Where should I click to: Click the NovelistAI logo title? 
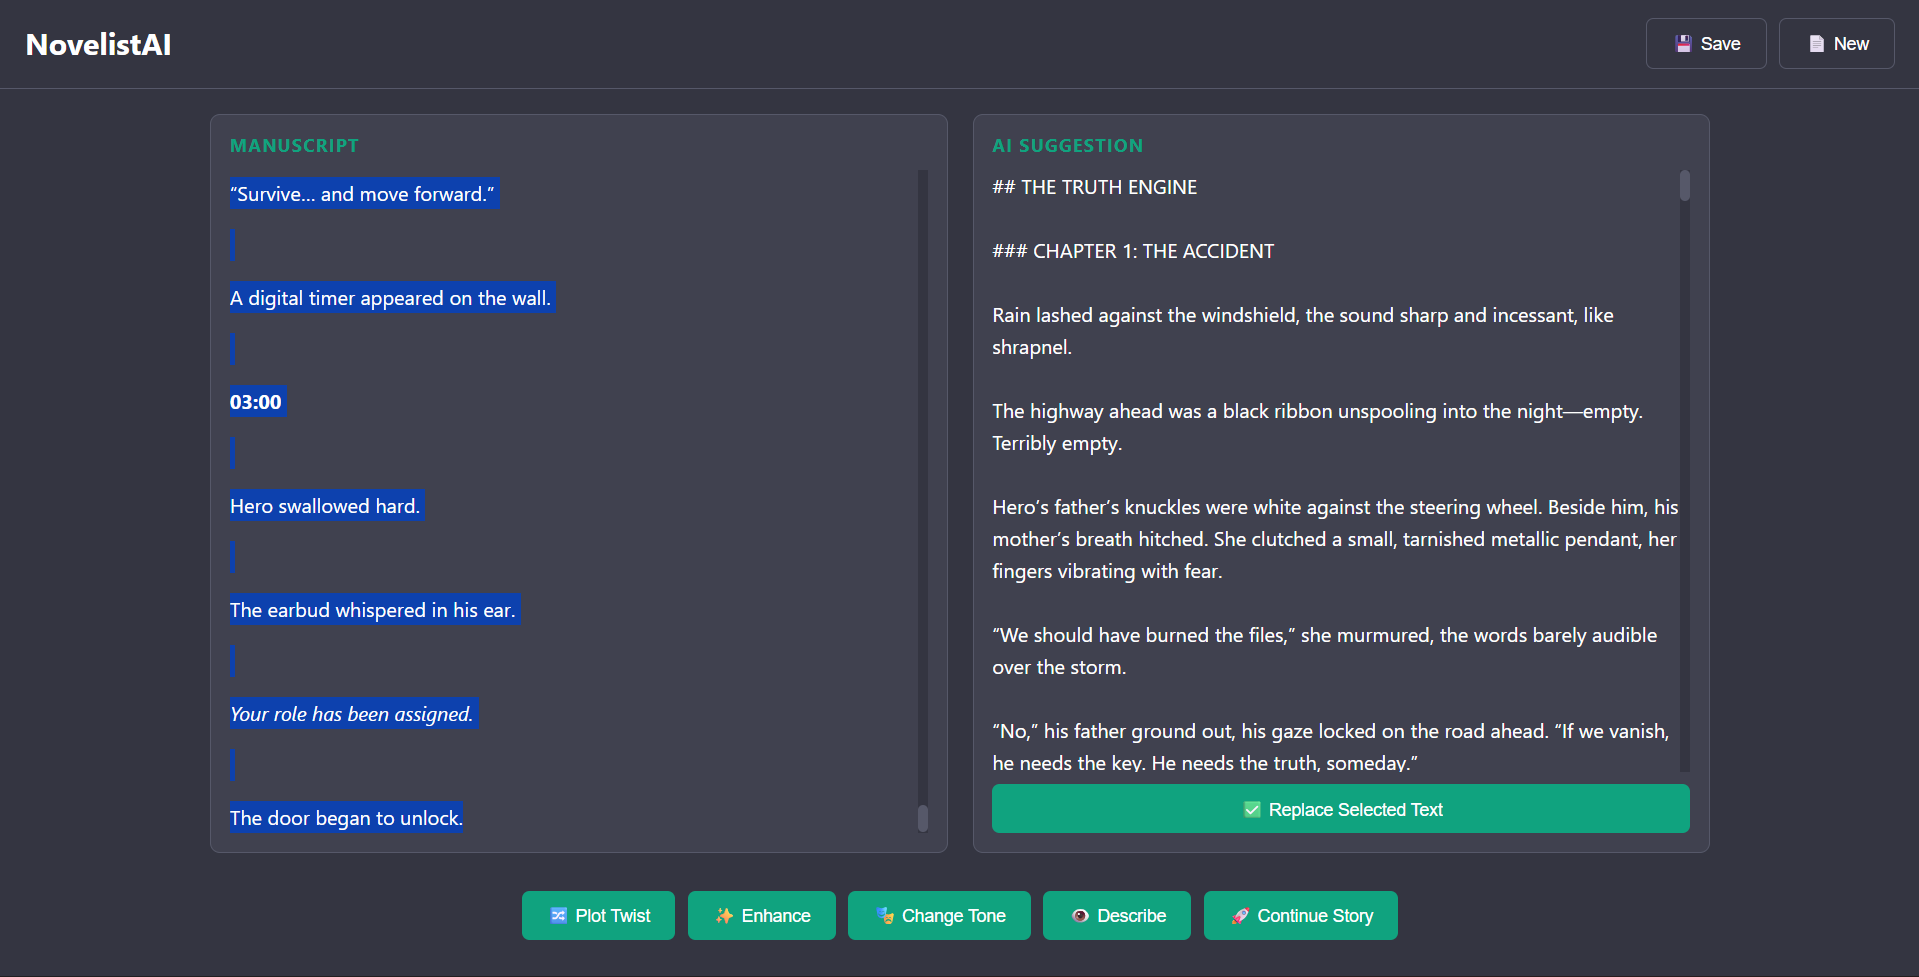pyautogui.click(x=98, y=45)
